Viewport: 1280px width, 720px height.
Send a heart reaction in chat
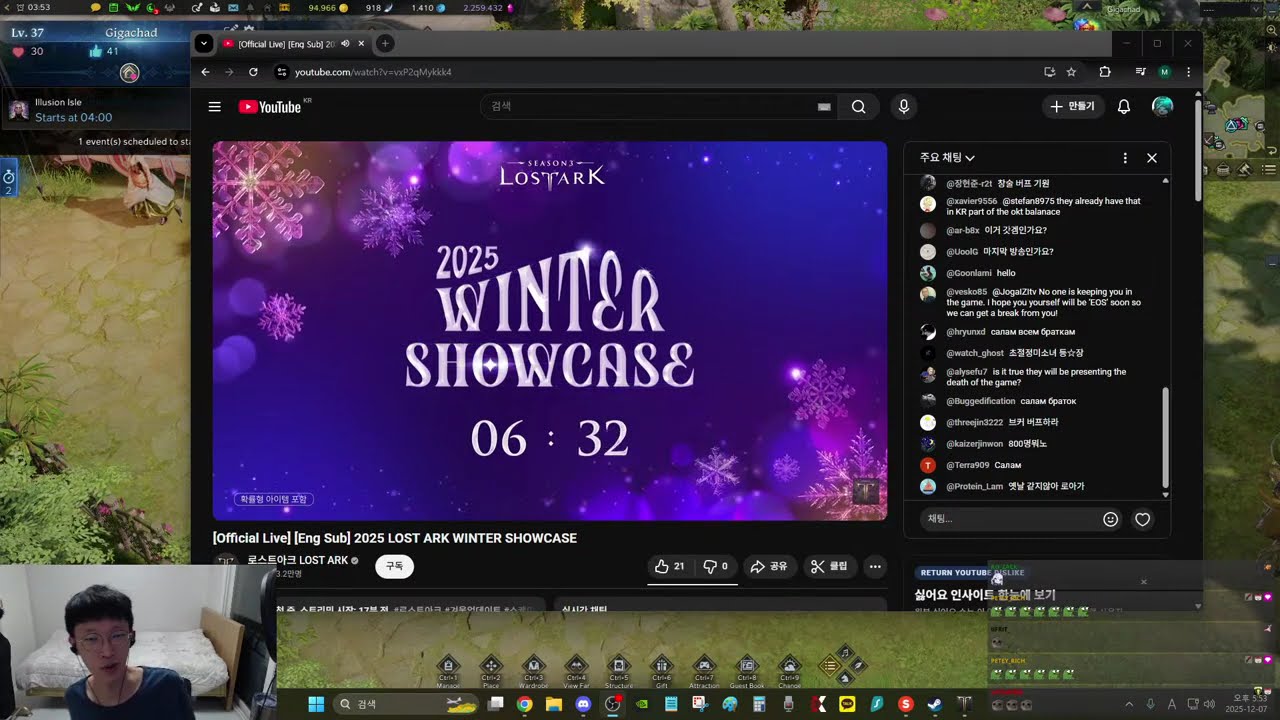pyautogui.click(x=1143, y=519)
